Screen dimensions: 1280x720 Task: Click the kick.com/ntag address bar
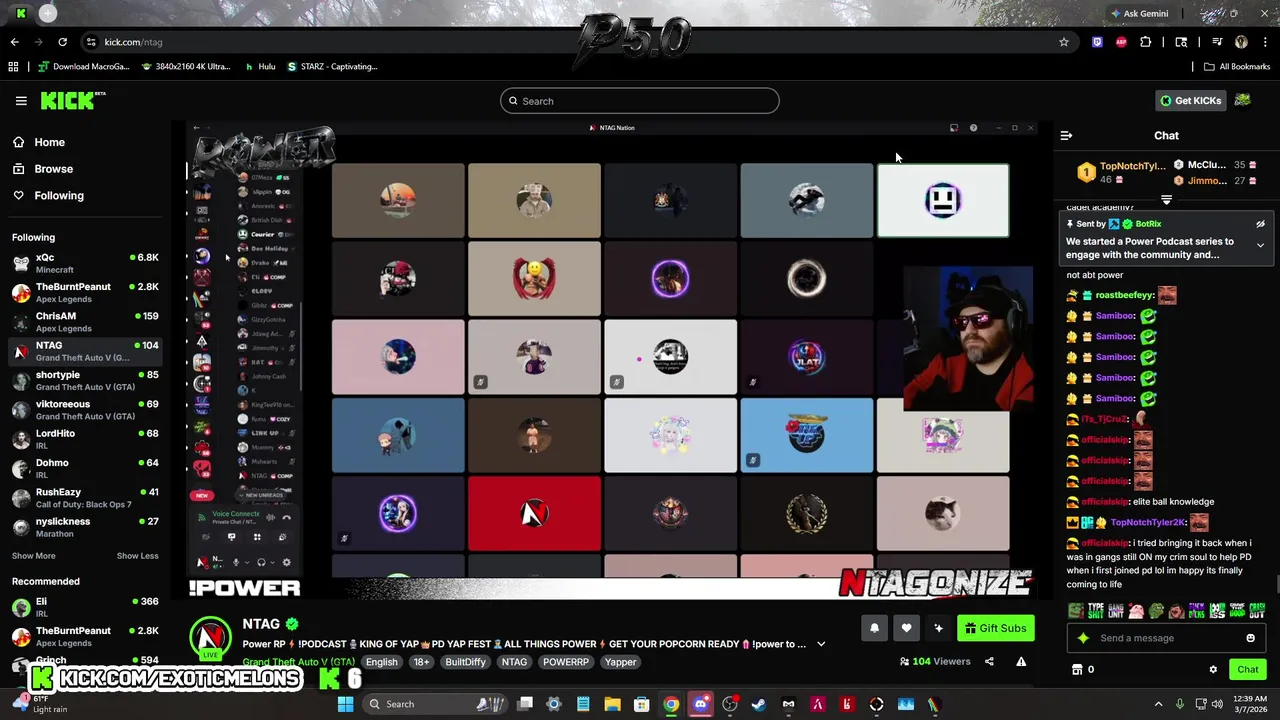click(x=570, y=42)
